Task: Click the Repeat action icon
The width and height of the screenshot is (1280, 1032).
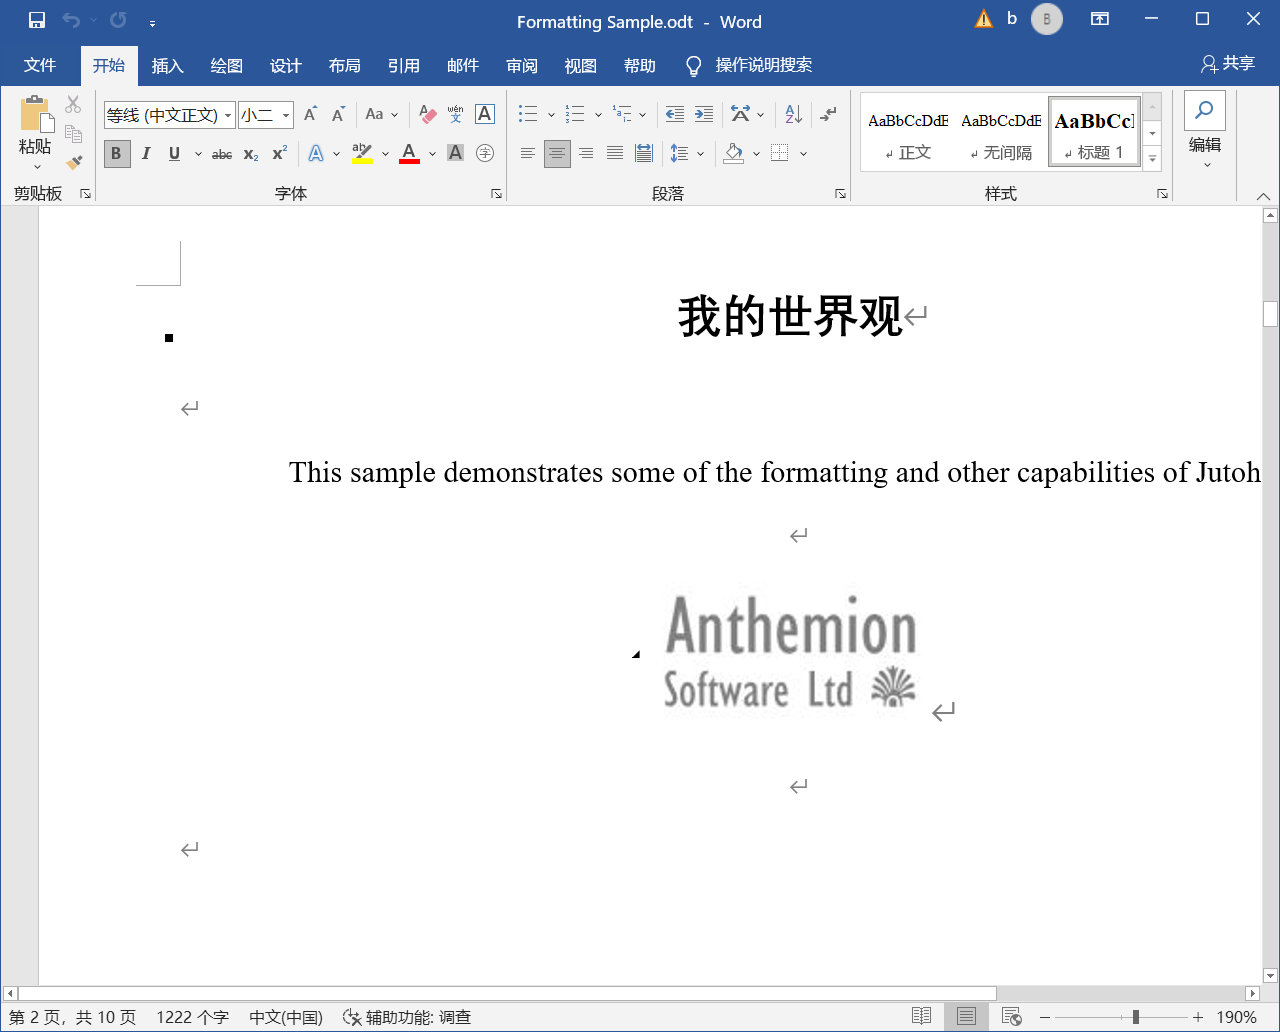Action: (x=118, y=20)
